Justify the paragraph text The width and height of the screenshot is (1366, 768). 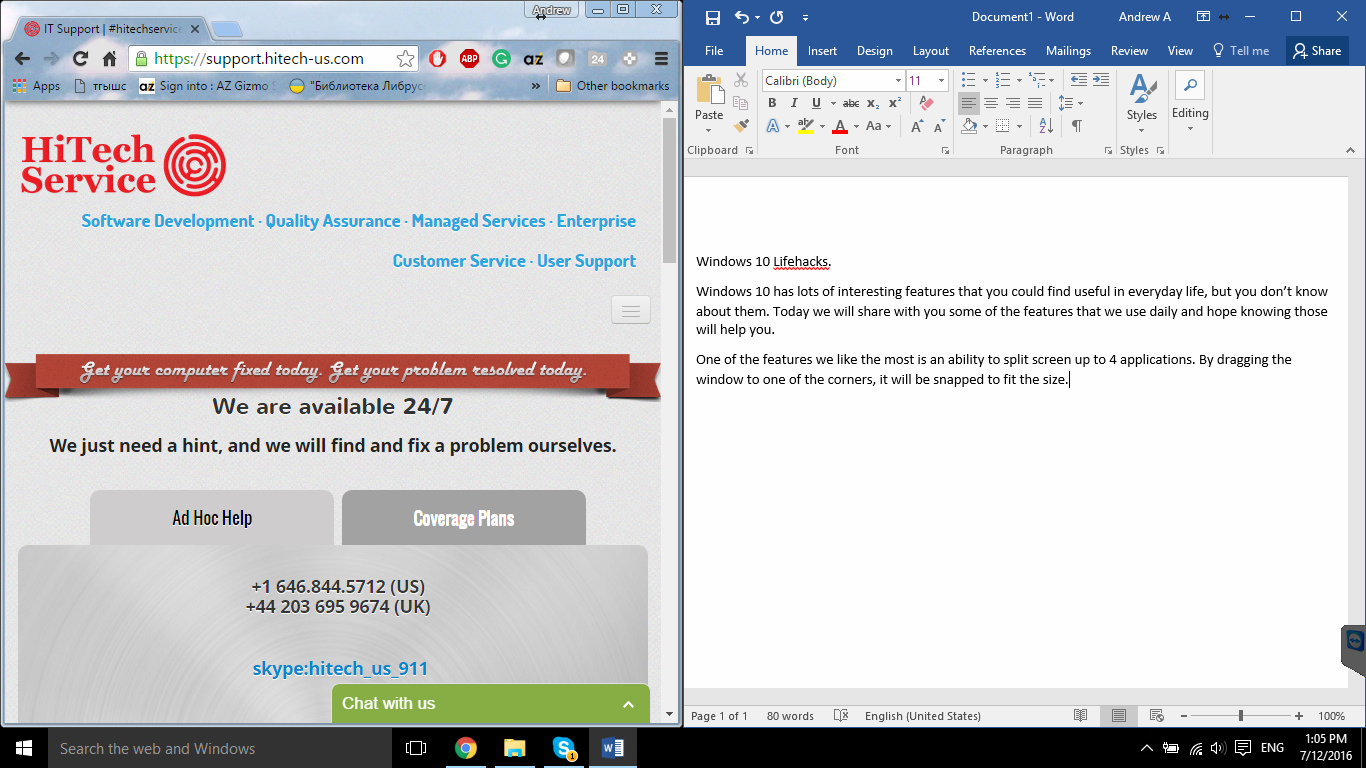coord(1034,103)
